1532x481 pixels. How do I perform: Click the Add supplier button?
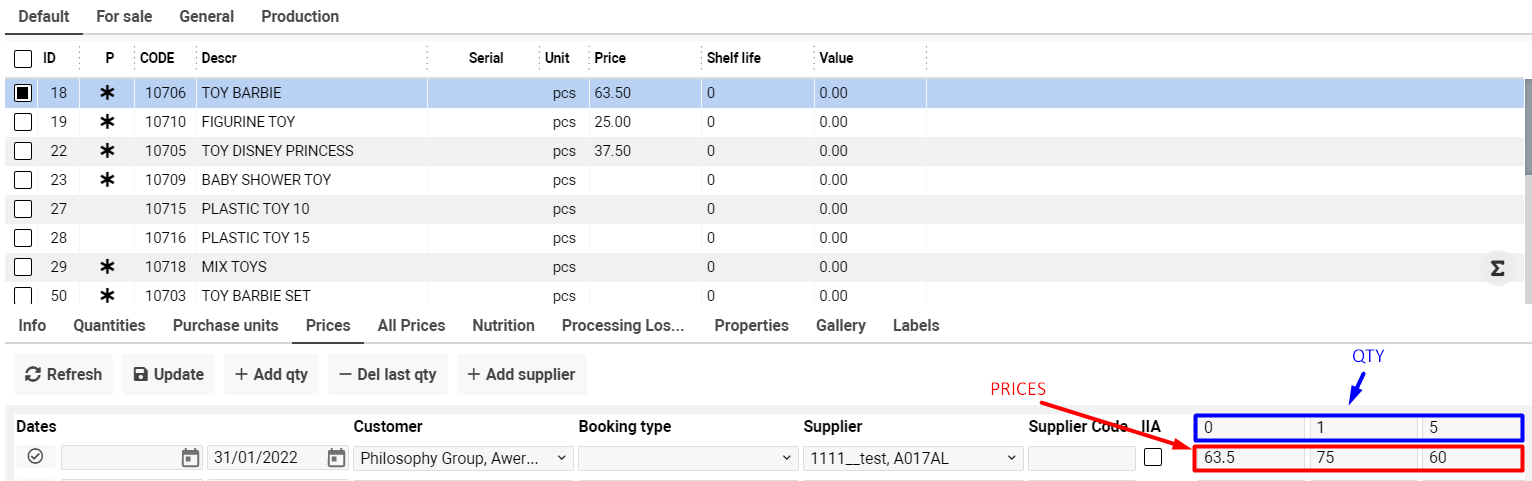pos(522,375)
